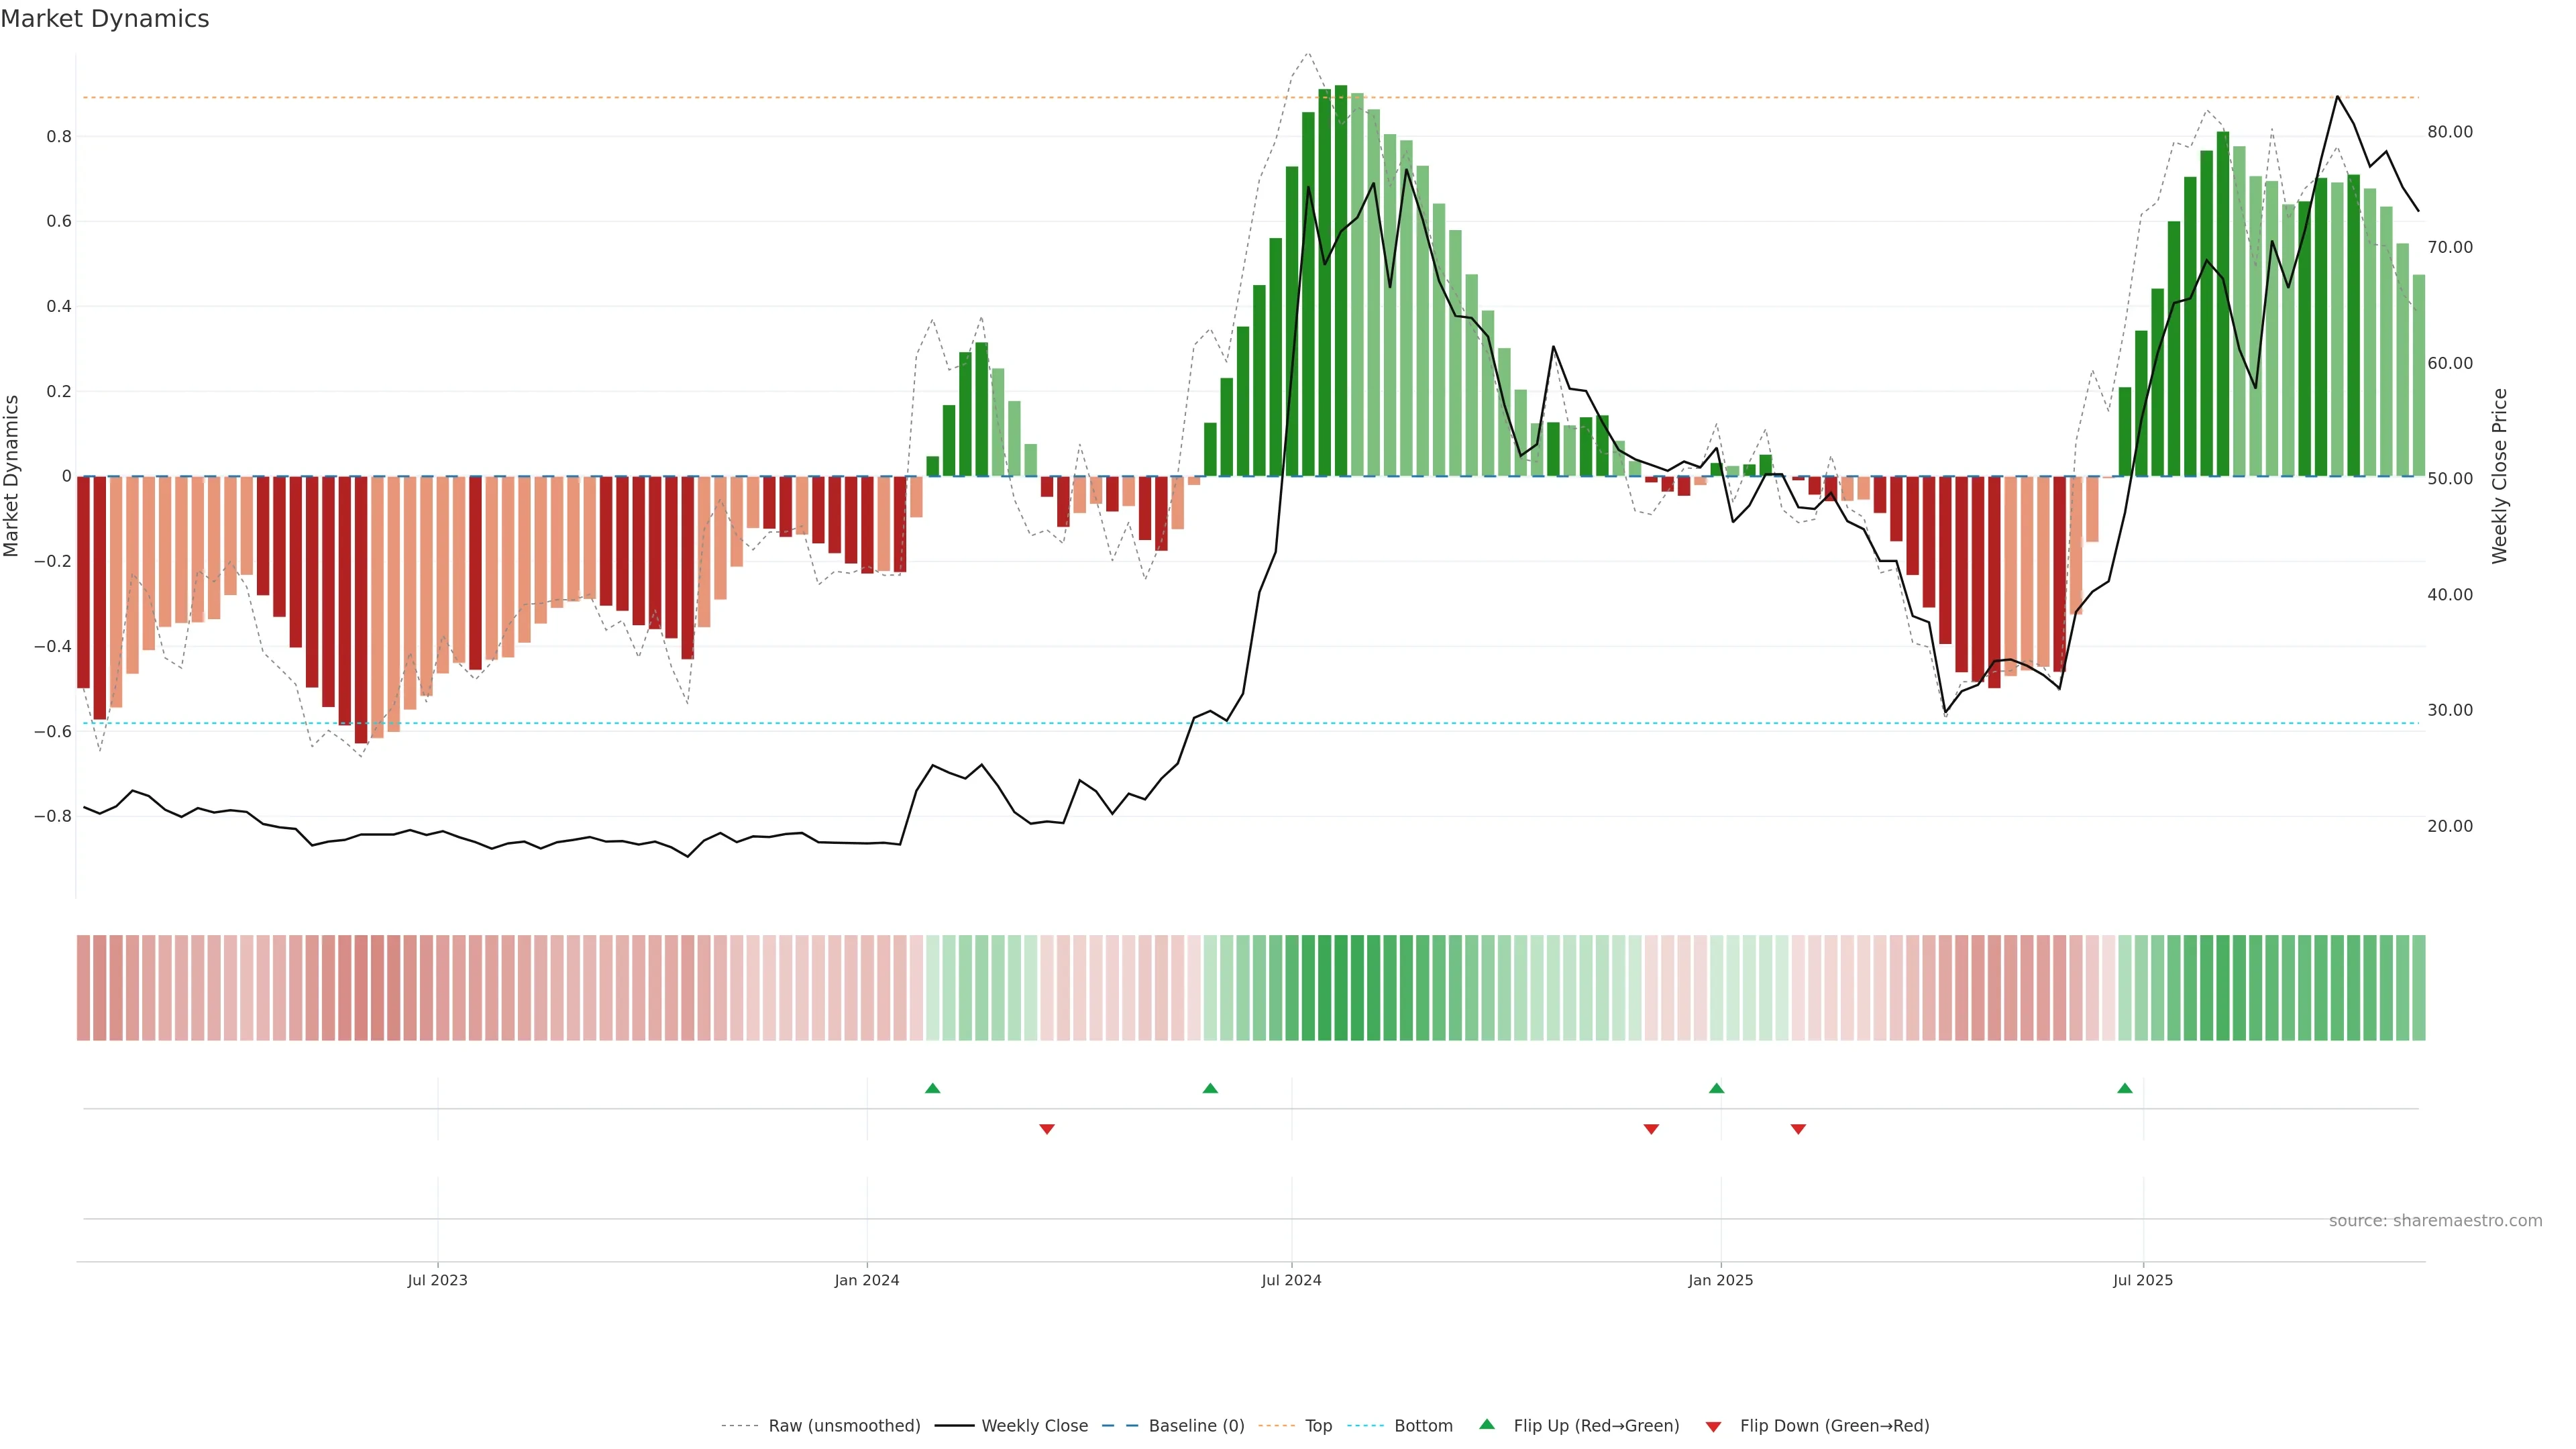
Task: Click the first green flip-up marker after Jan 2024
Action: 932,1088
